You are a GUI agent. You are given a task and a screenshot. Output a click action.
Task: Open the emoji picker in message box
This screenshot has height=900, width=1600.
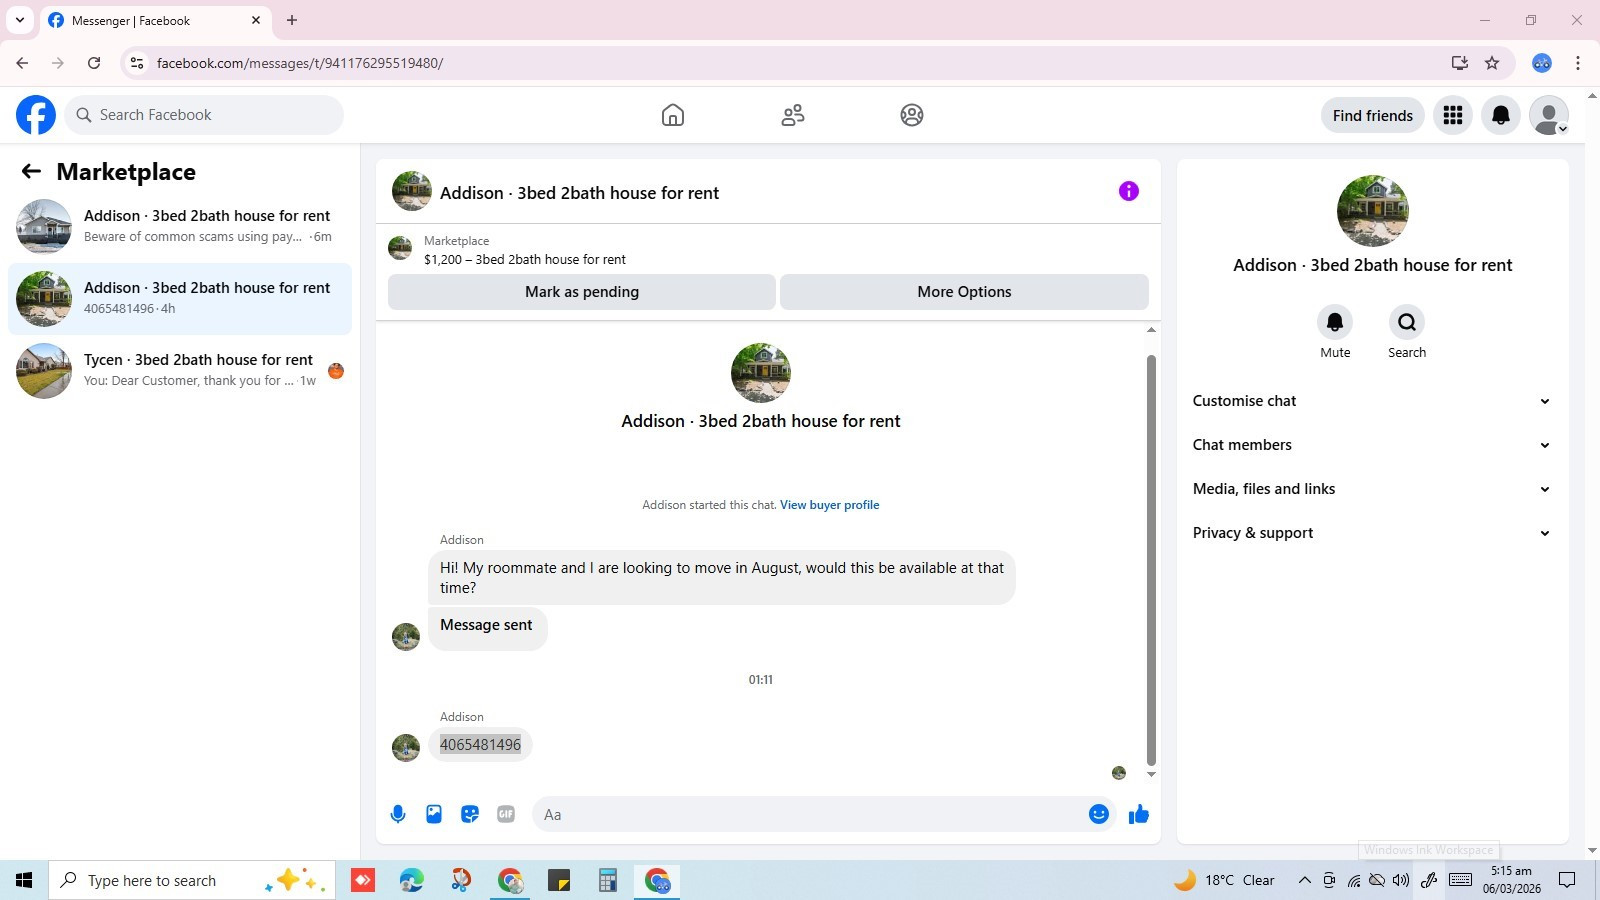click(x=1099, y=814)
